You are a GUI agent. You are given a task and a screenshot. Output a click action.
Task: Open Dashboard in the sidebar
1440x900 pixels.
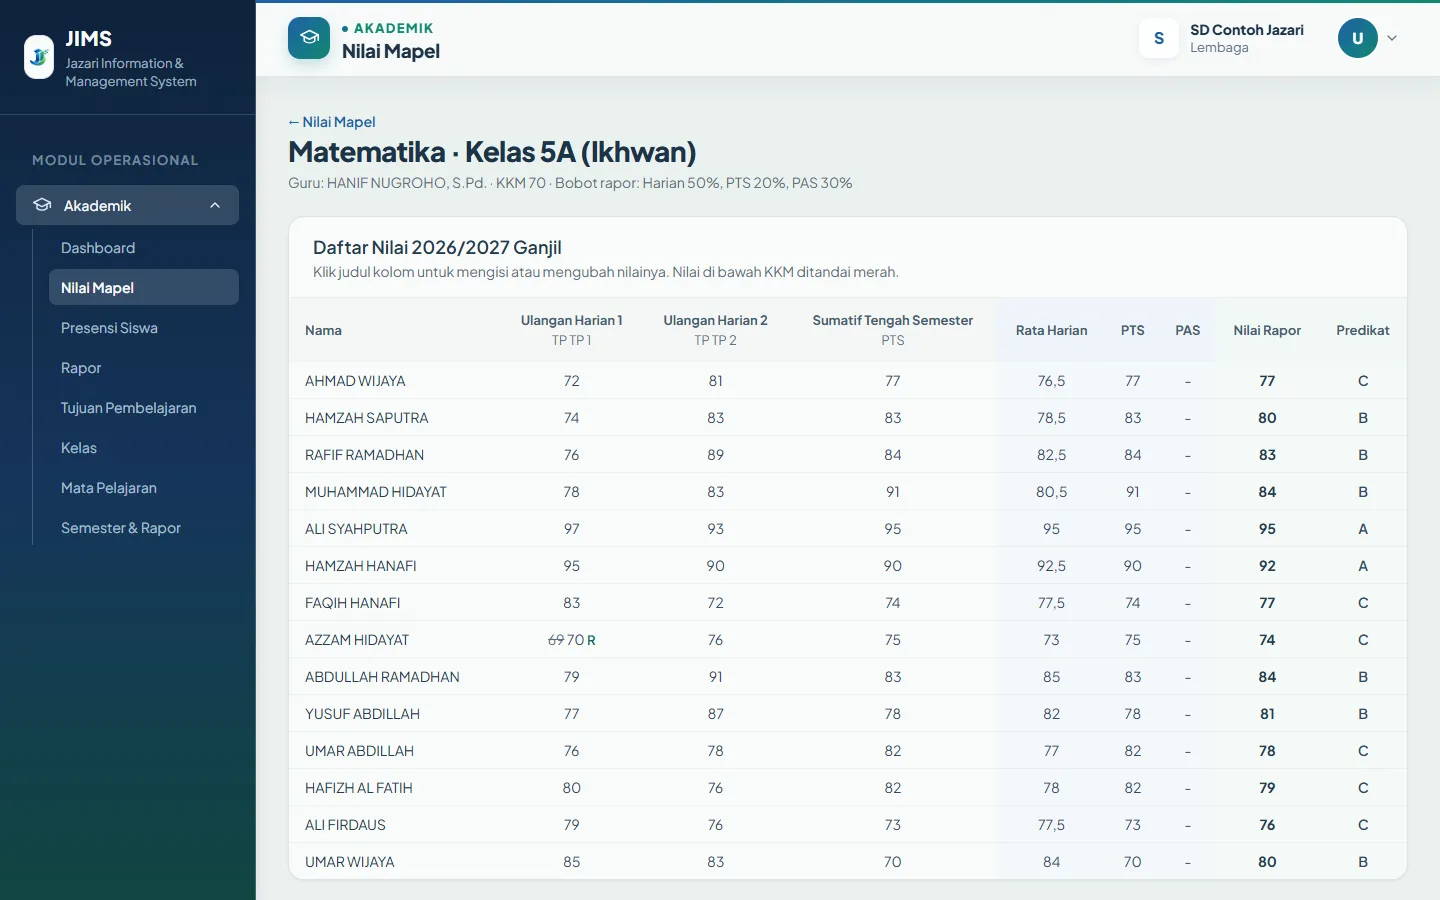tap(98, 248)
